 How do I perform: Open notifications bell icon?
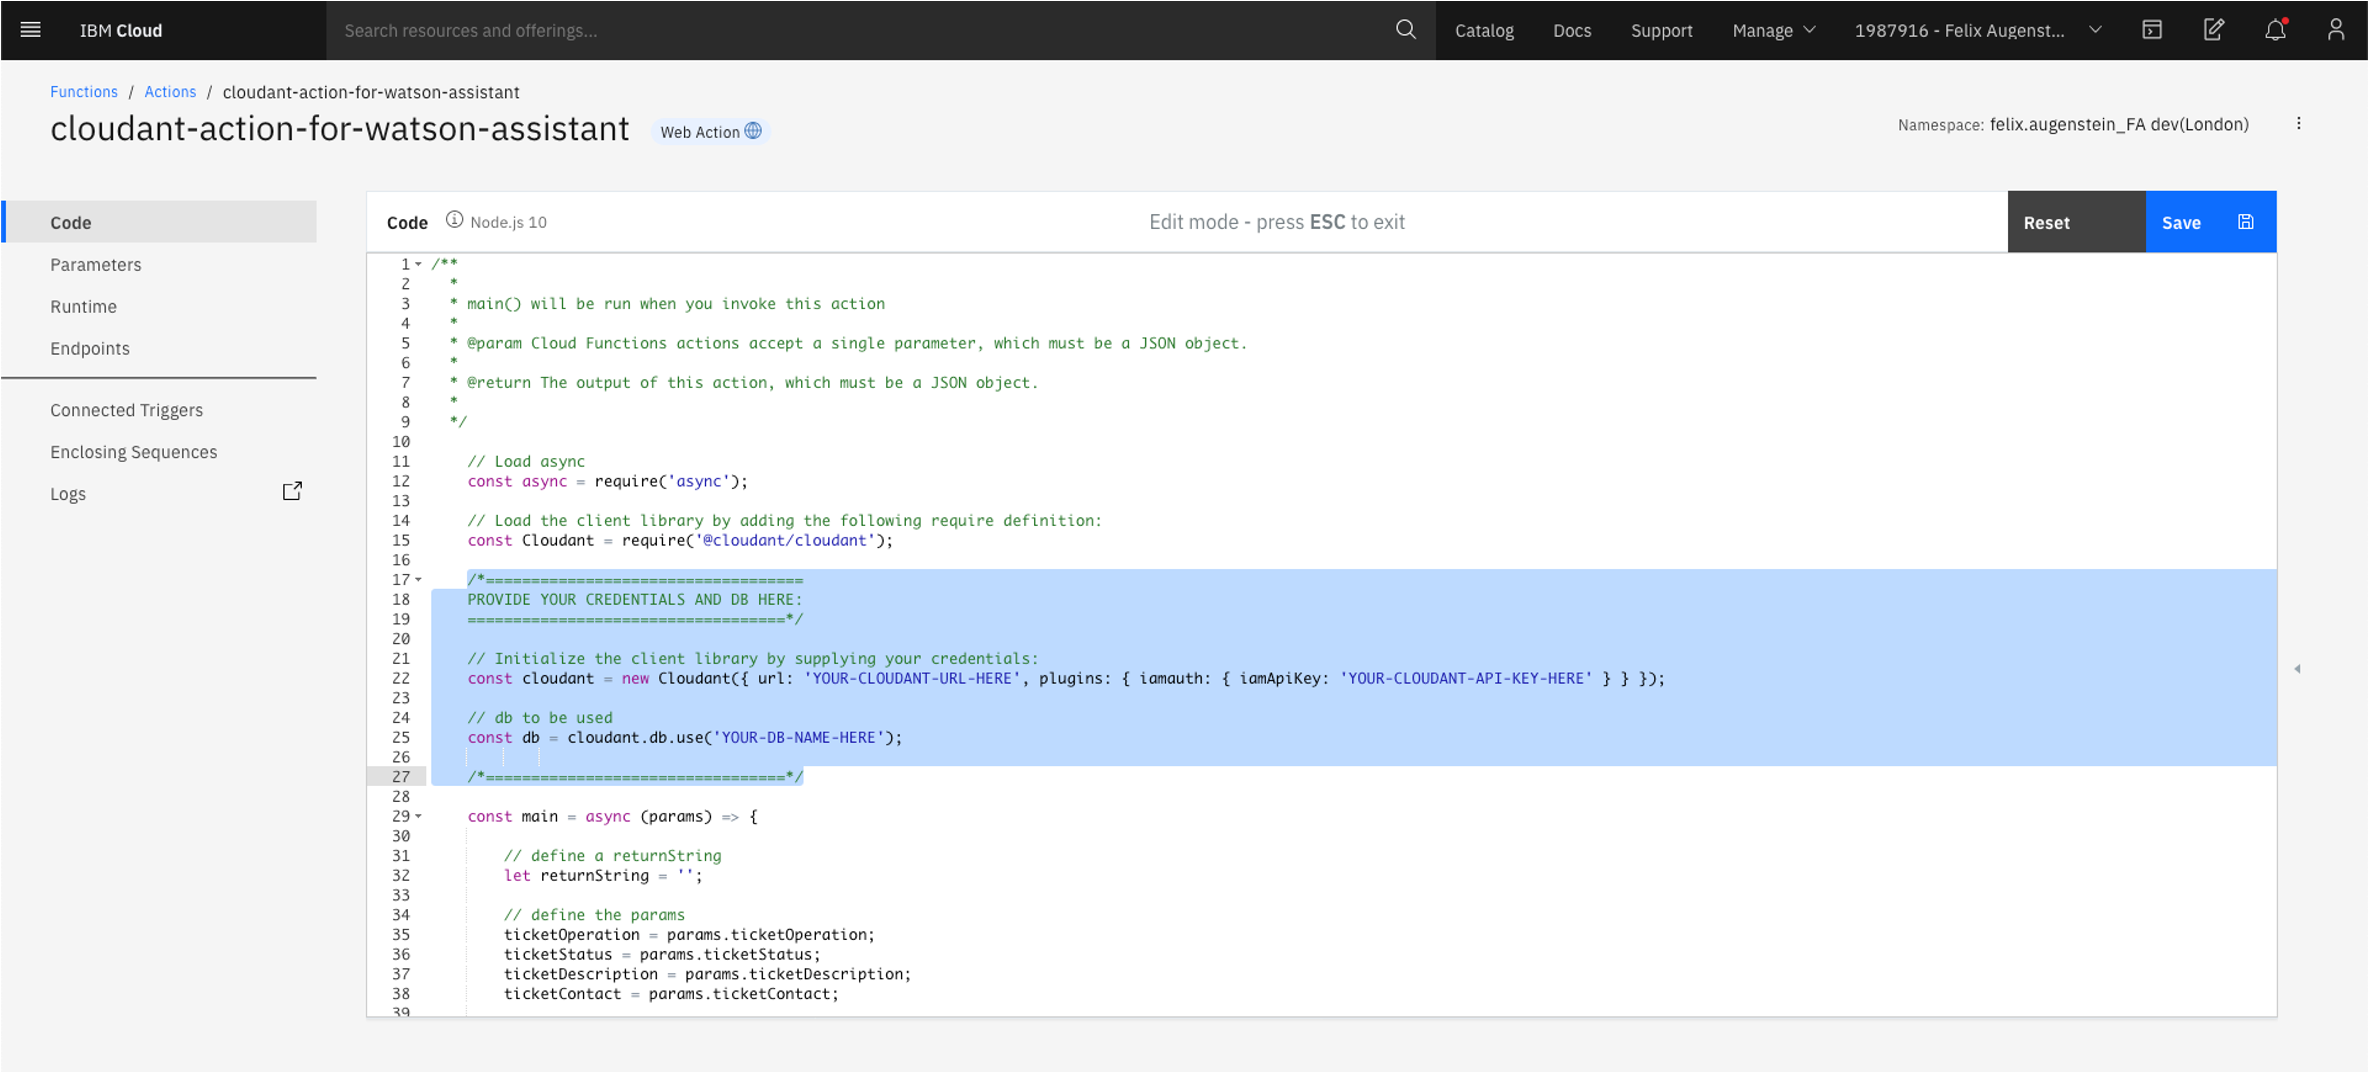2275,30
